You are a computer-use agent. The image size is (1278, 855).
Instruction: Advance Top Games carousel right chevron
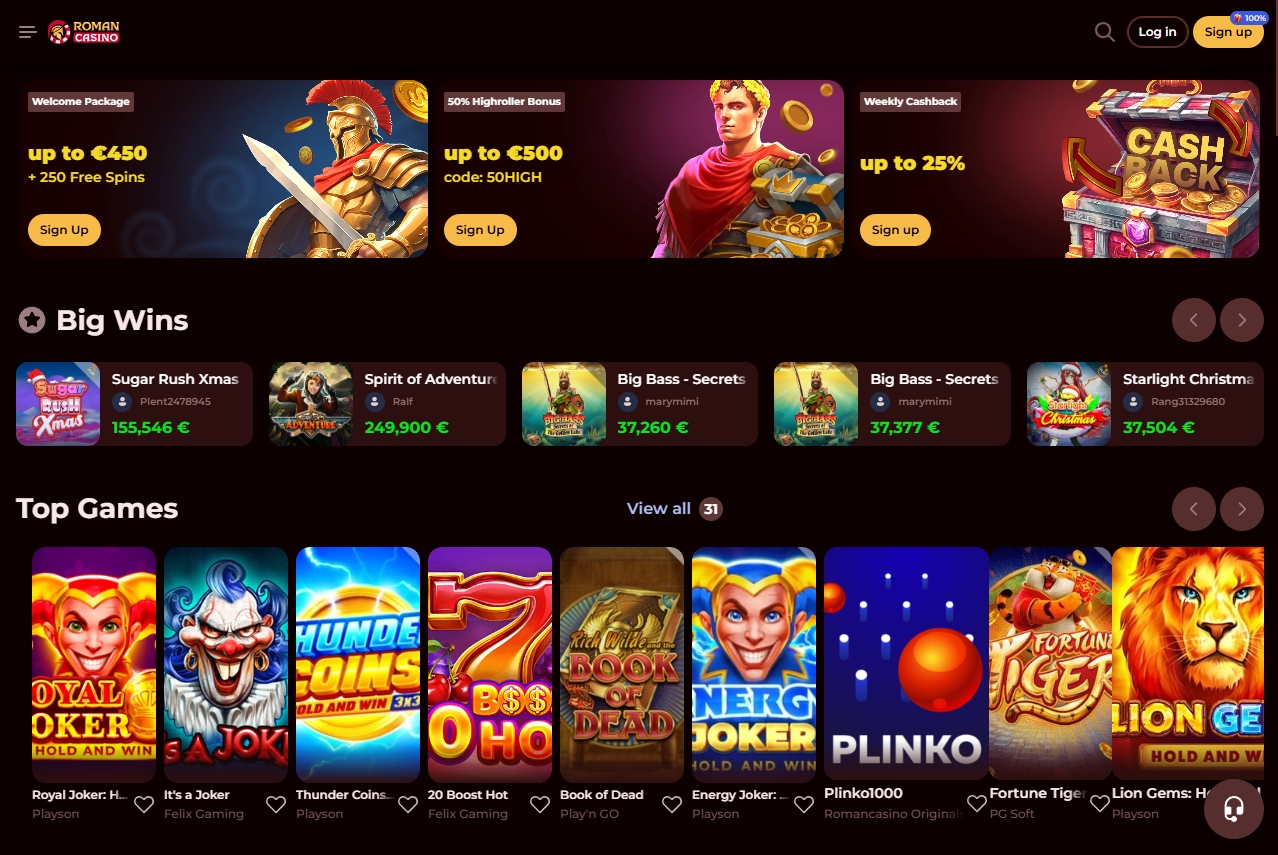click(1242, 509)
